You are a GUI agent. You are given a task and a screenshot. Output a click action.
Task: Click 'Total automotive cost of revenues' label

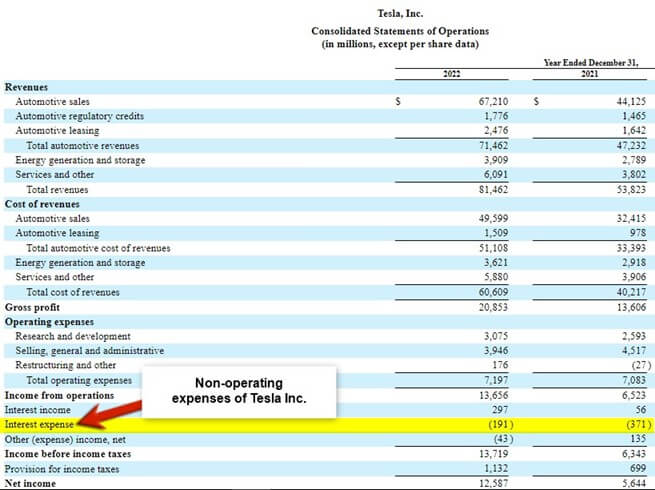point(99,248)
